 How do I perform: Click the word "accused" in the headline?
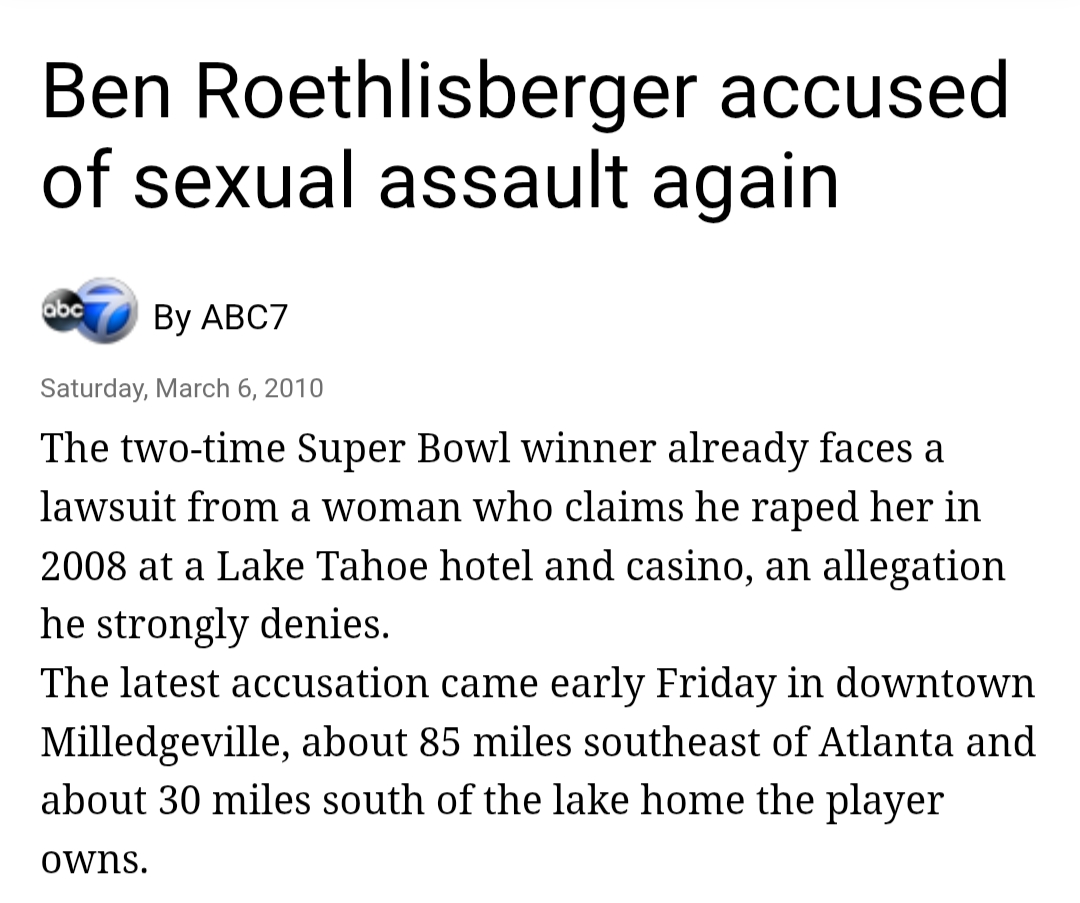point(863,92)
